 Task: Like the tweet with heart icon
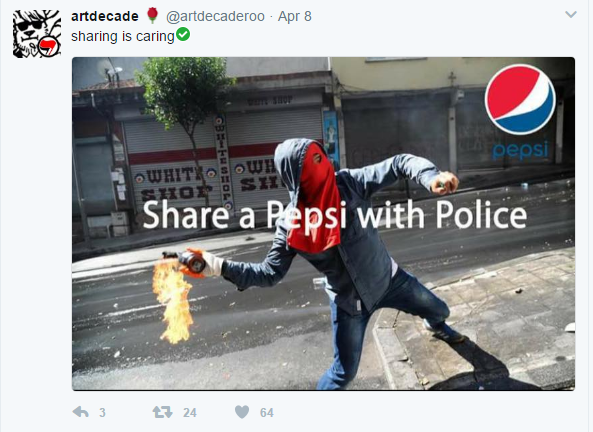(242, 412)
